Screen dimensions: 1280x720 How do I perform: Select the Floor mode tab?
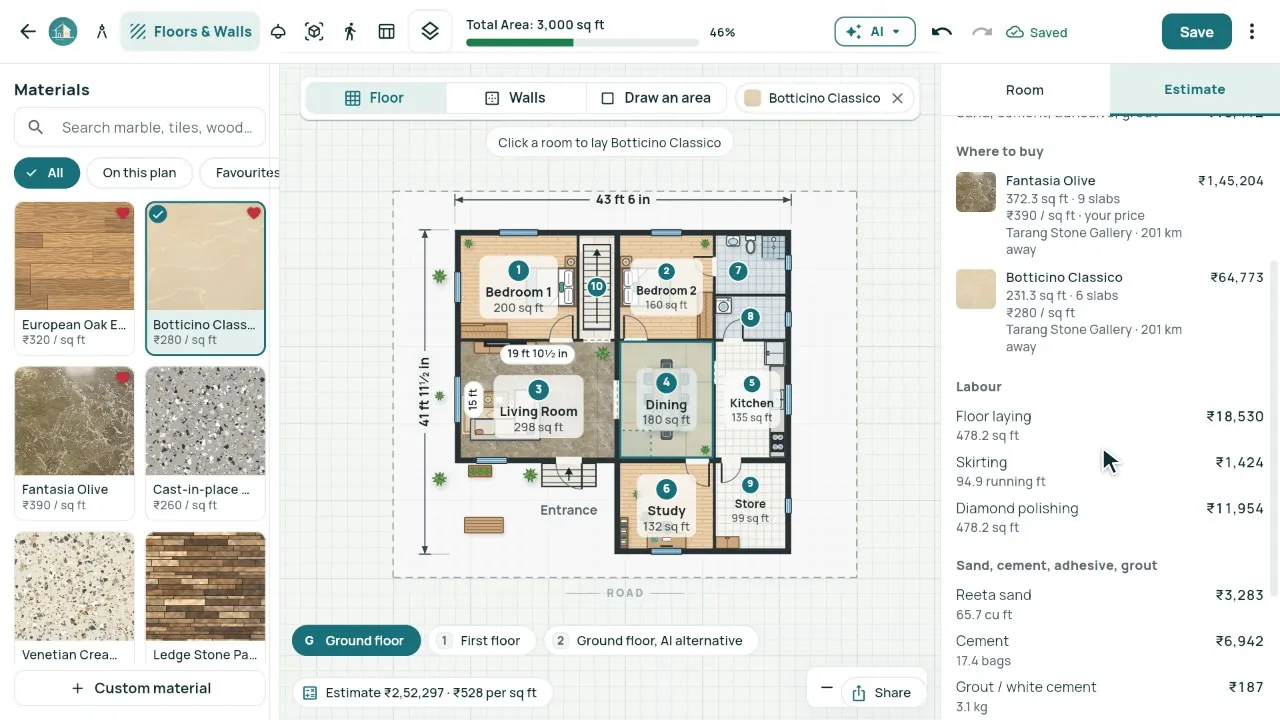click(376, 98)
